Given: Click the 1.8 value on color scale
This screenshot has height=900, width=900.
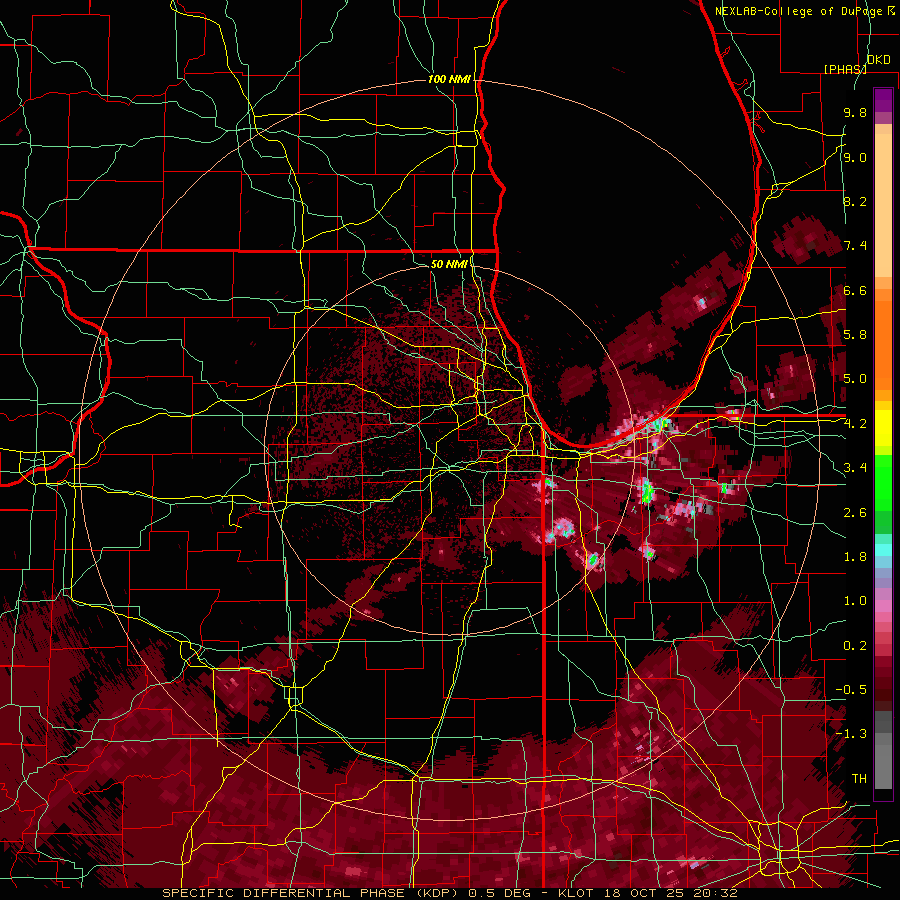Looking at the screenshot, I should pos(855,557).
